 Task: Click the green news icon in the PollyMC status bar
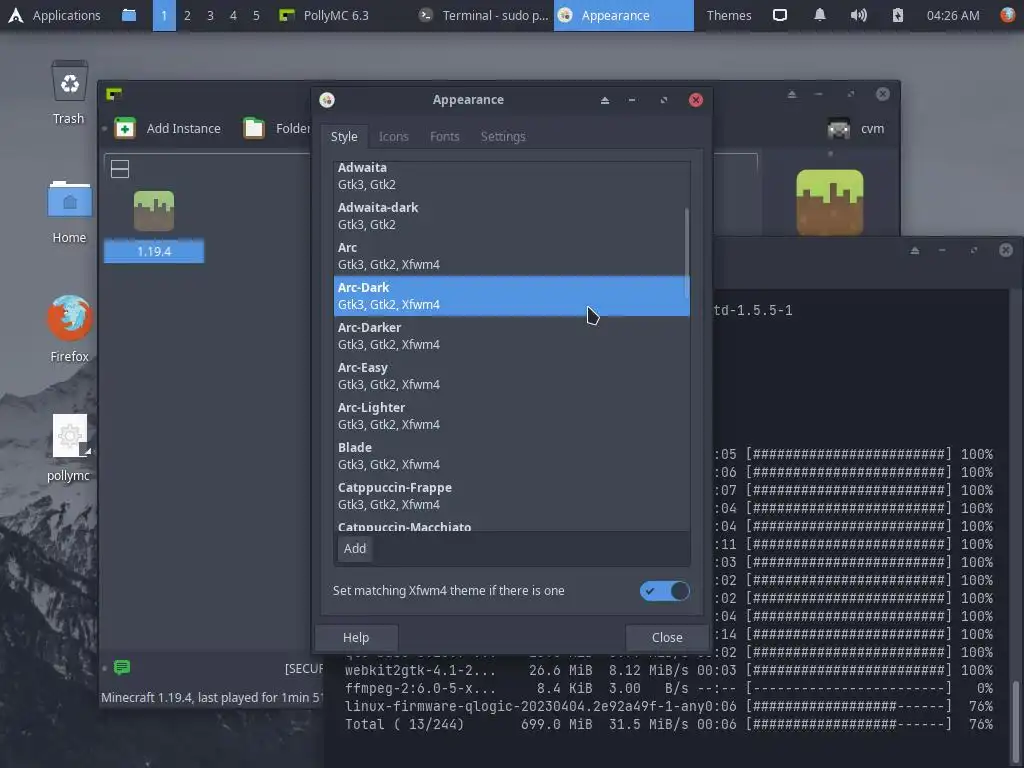pyautogui.click(x=121, y=667)
